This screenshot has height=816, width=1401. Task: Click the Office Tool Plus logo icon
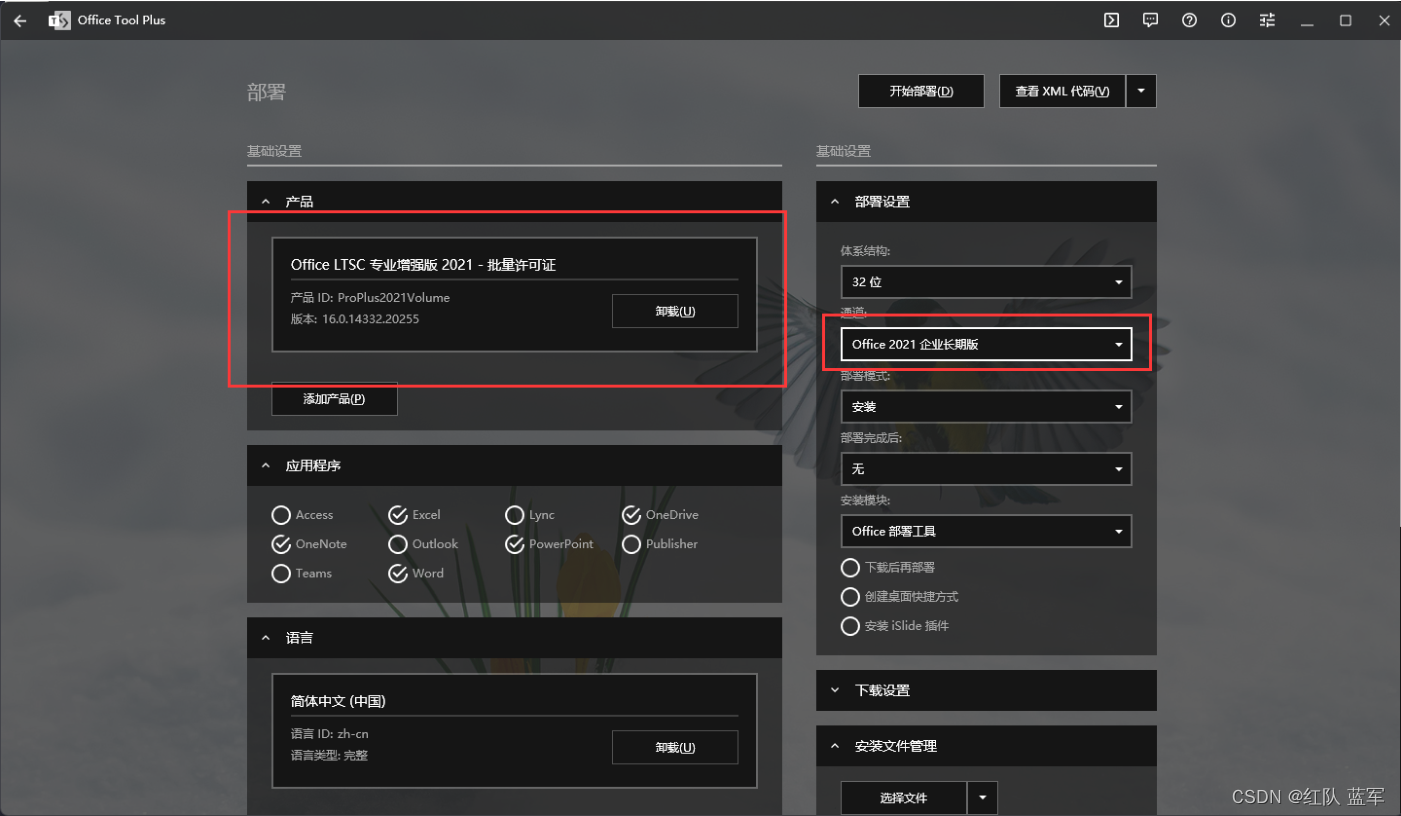tap(59, 20)
